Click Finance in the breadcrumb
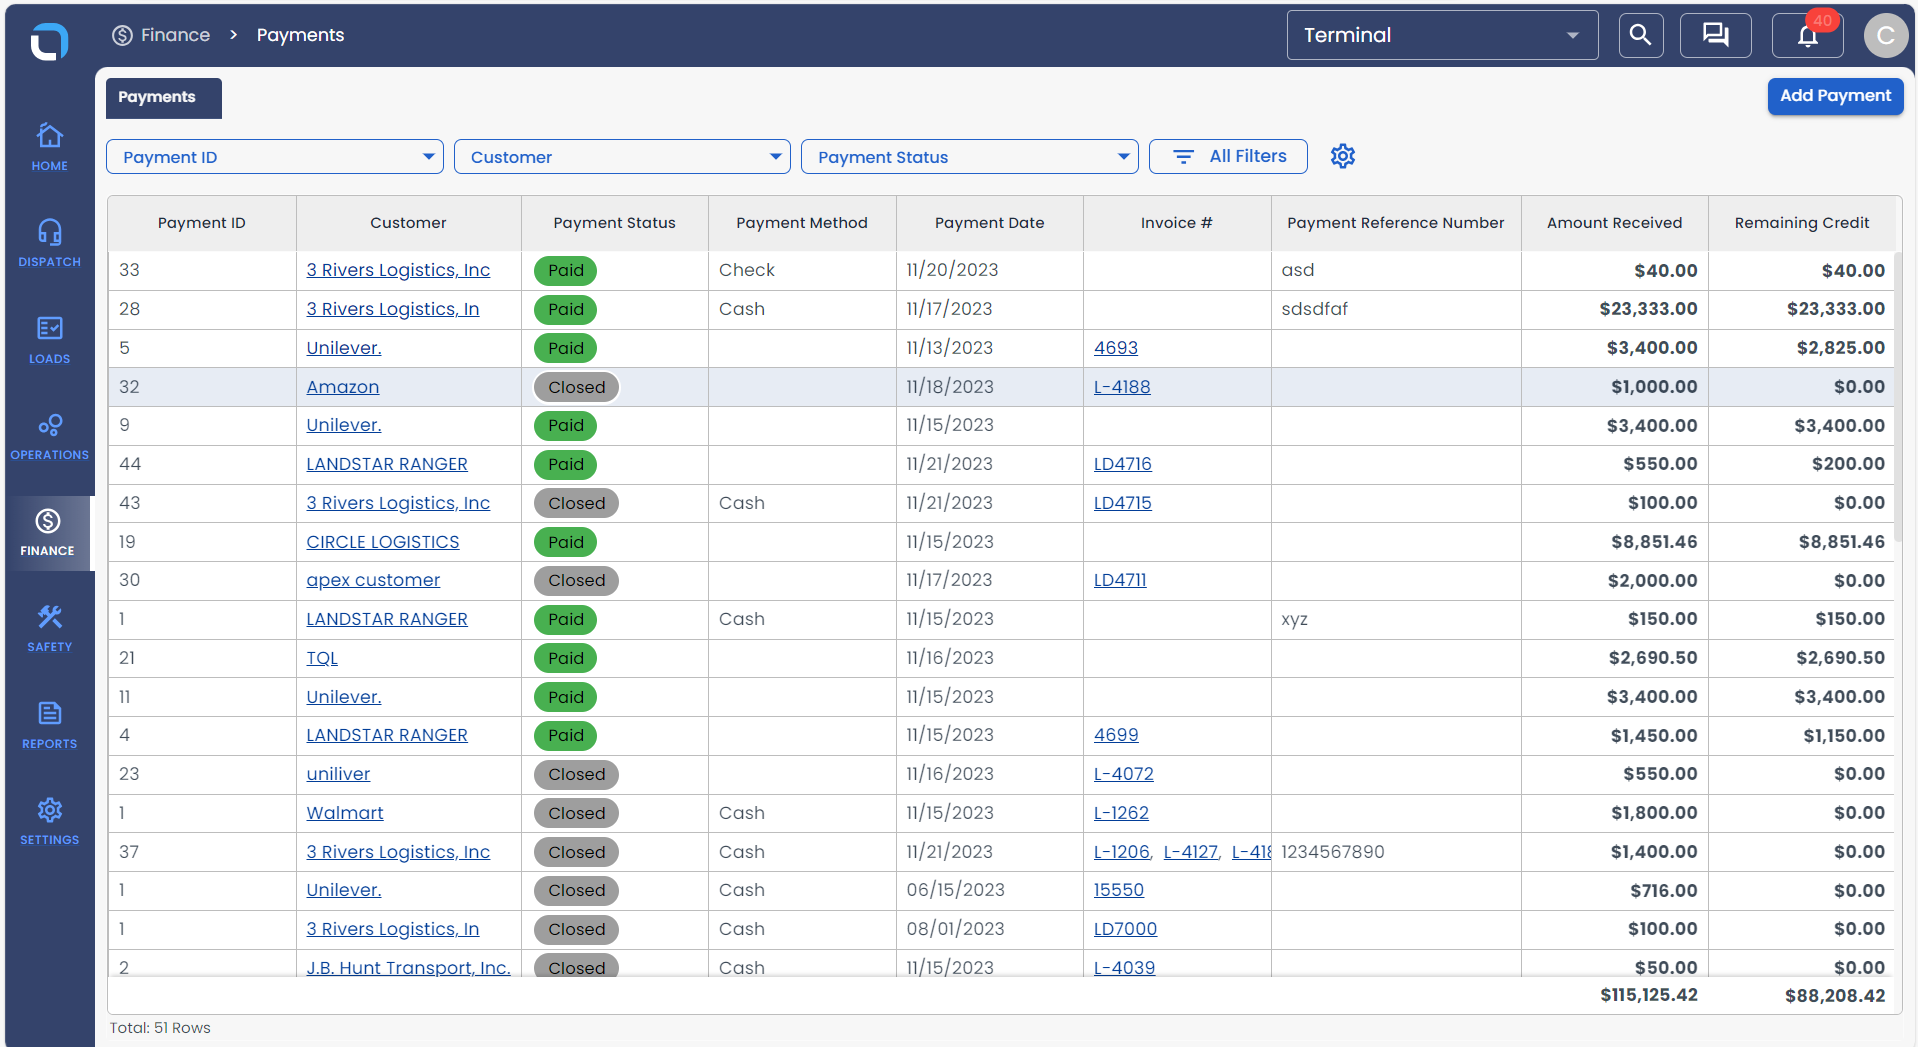Image resolution: width=1918 pixels, height=1047 pixels. pyautogui.click(x=174, y=35)
